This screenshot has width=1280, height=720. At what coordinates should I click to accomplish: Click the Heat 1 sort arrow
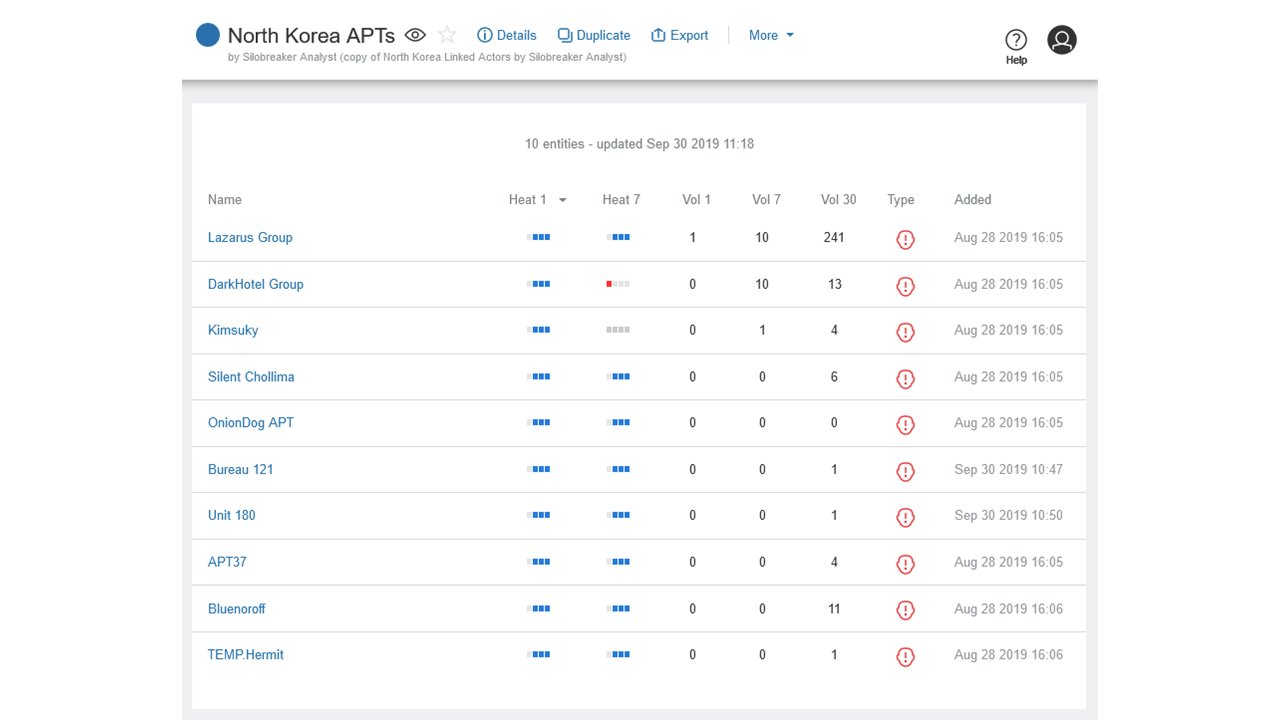(x=562, y=200)
